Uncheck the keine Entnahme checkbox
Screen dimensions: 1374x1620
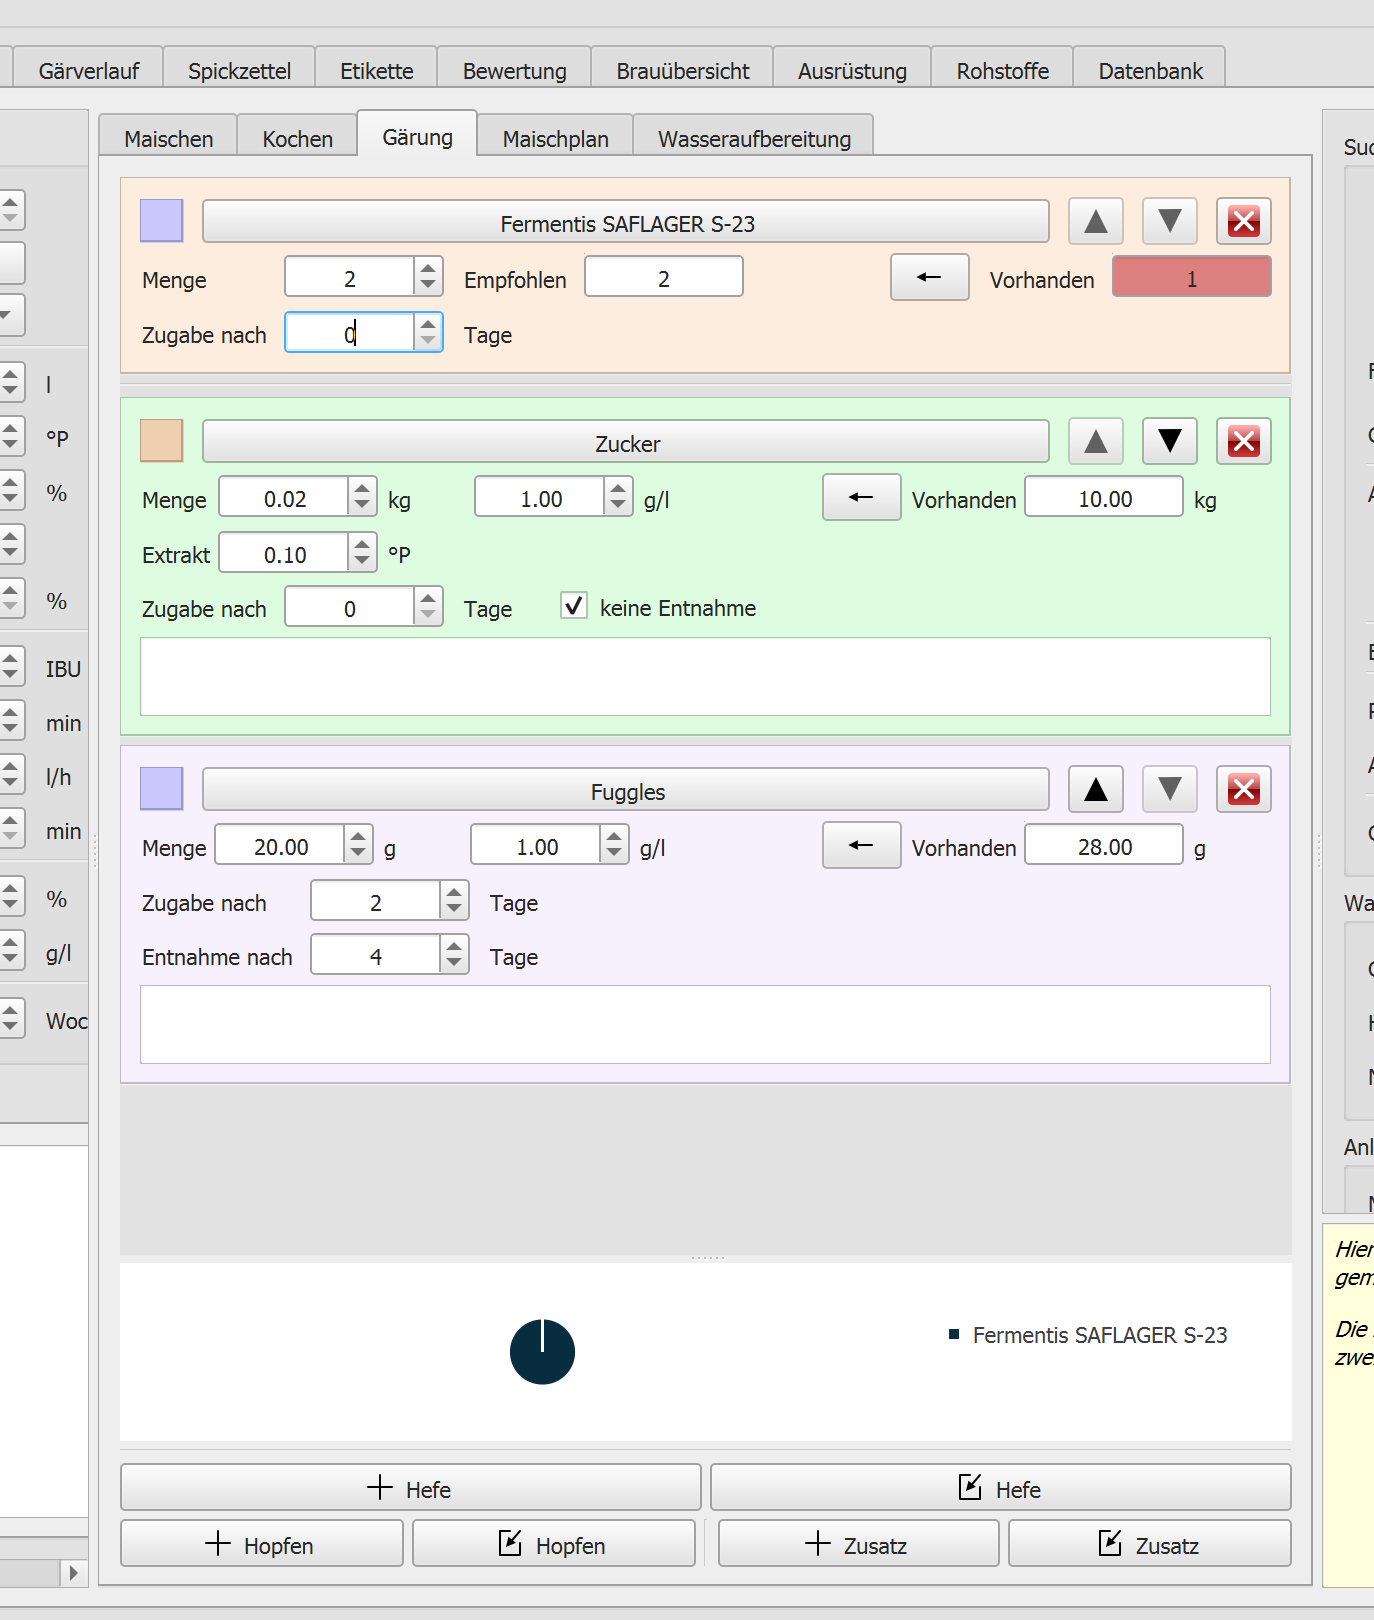tap(574, 606)
